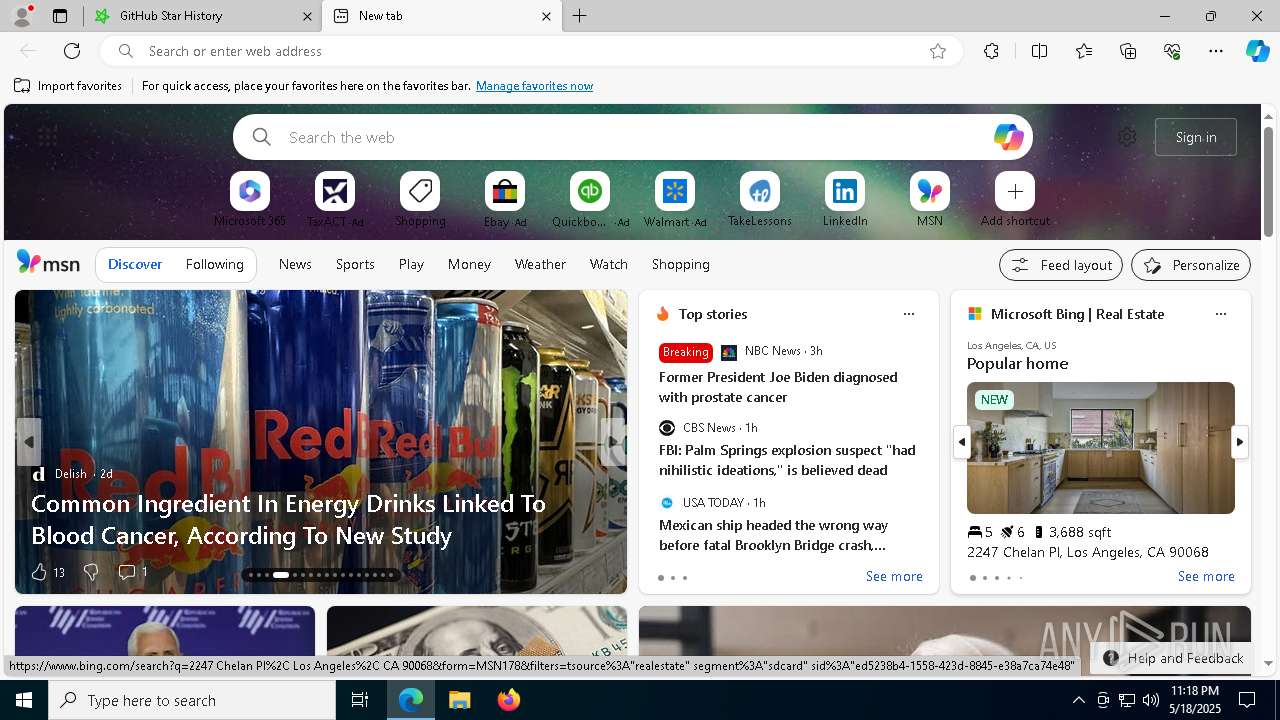Open the TaxACT ad shortcut tile
This screenshot has height=720, width=1280.
point(335,191)
